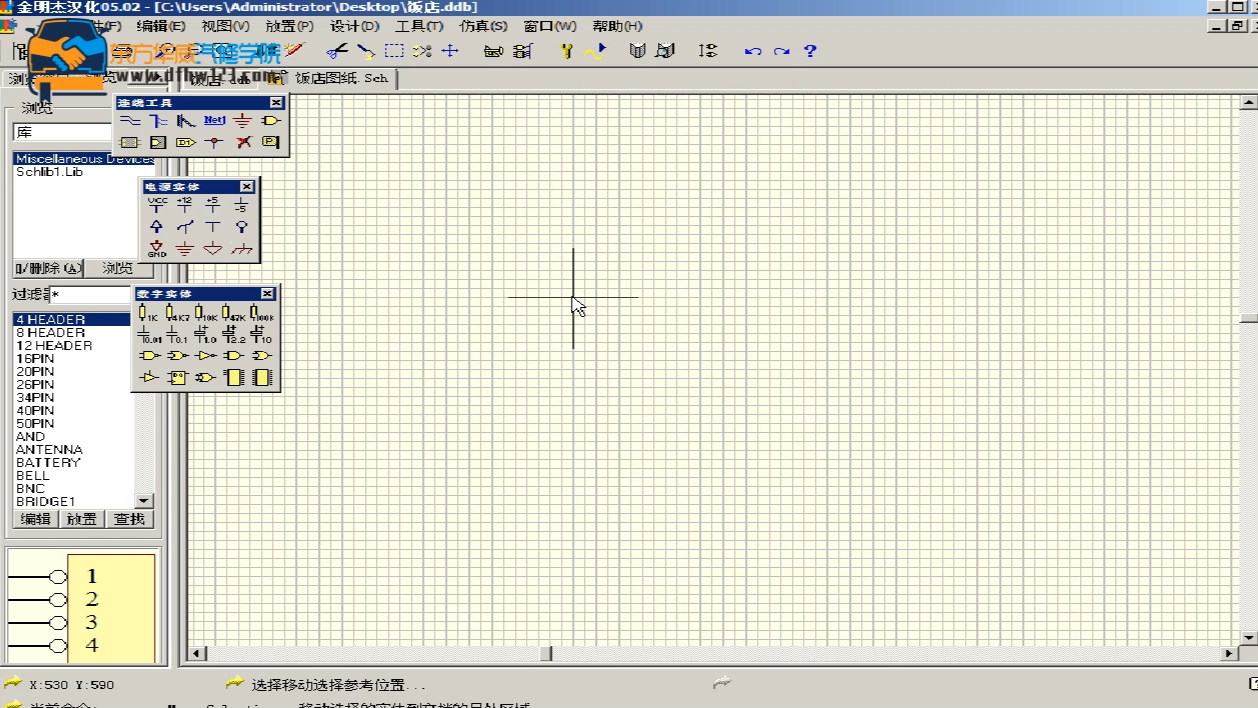Select the PCB layout directive tool
The height and width of the screenshot is (708, 1258).
tap(270, 143)
